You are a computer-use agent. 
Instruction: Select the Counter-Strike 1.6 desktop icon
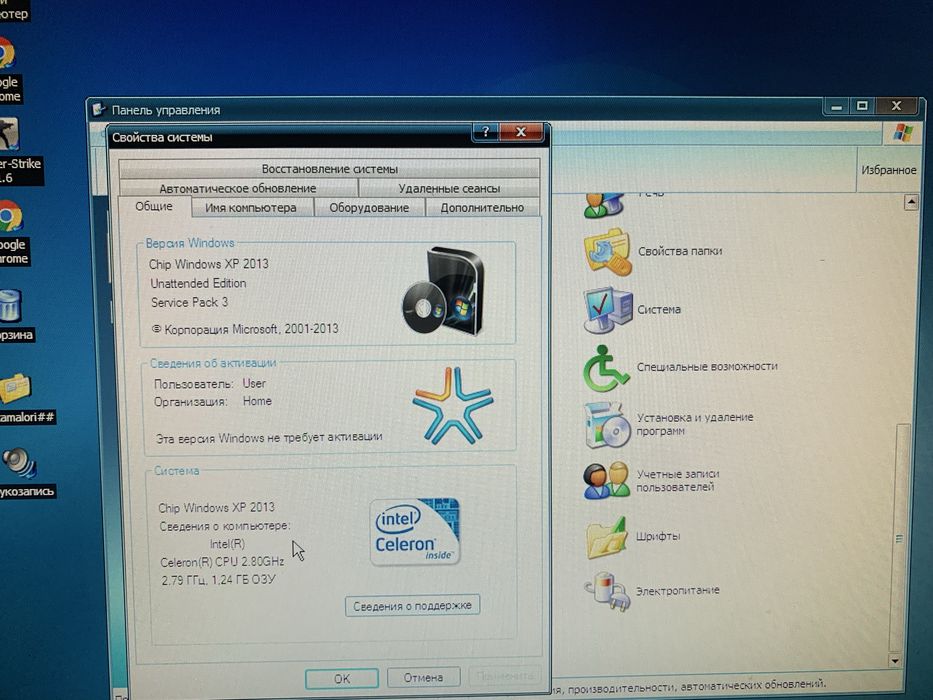point(8,133)
